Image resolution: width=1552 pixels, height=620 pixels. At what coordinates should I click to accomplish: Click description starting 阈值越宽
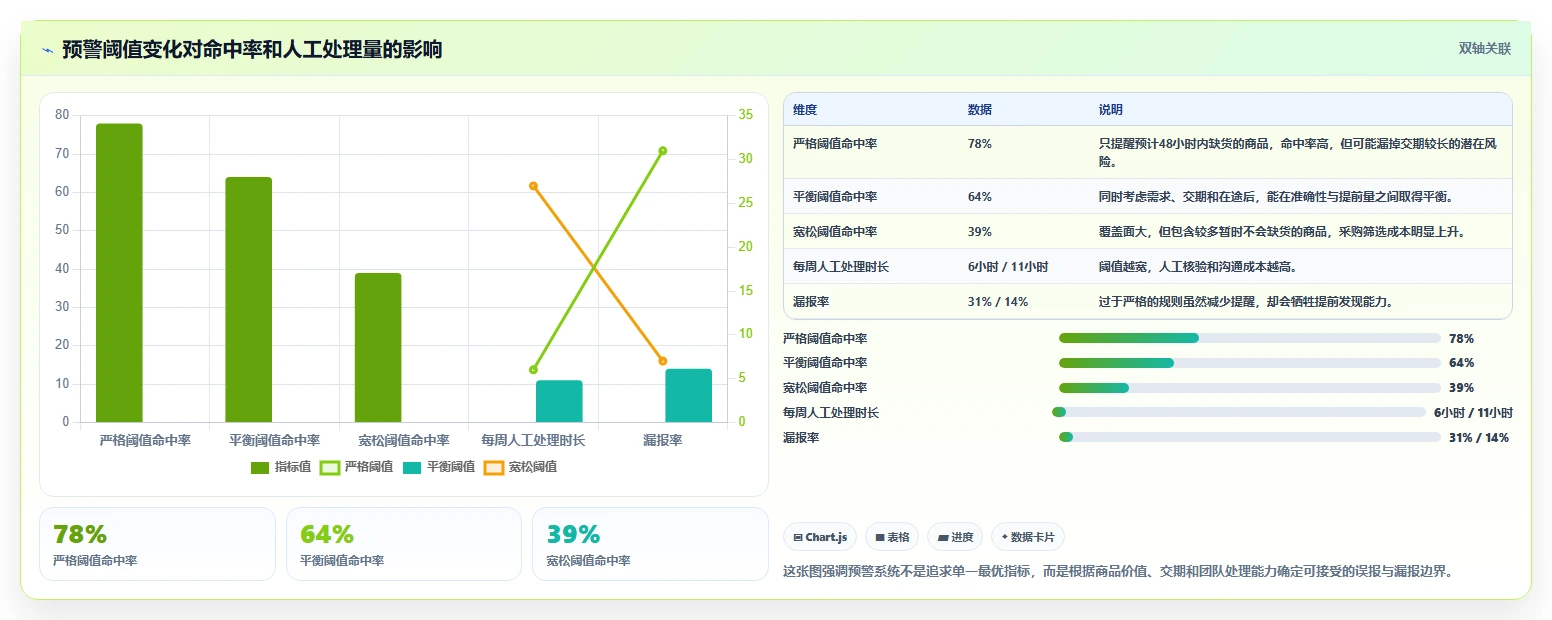tap(1198, 267)
